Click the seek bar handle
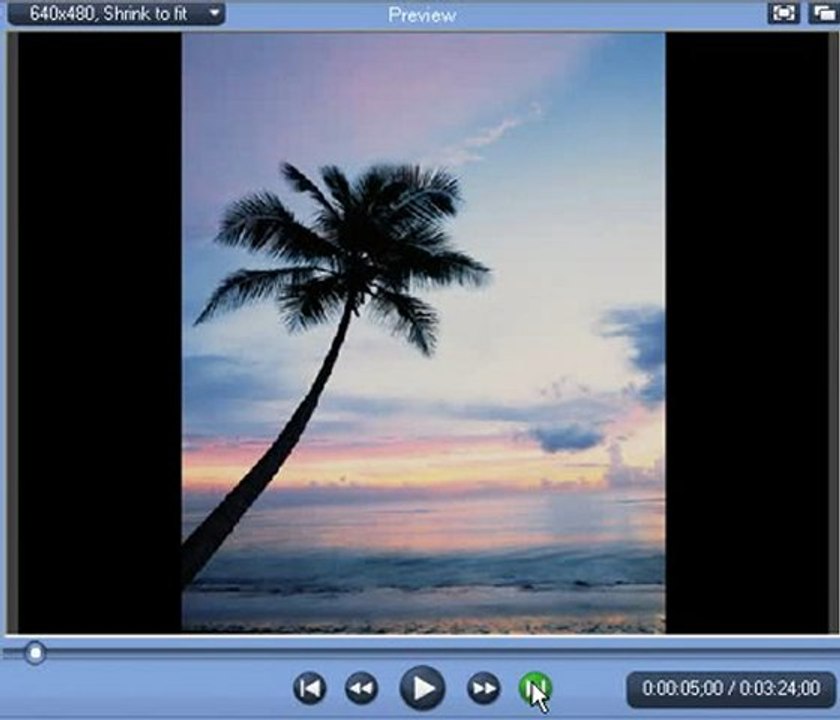This screenshot has height=720, width=840. 35,653
